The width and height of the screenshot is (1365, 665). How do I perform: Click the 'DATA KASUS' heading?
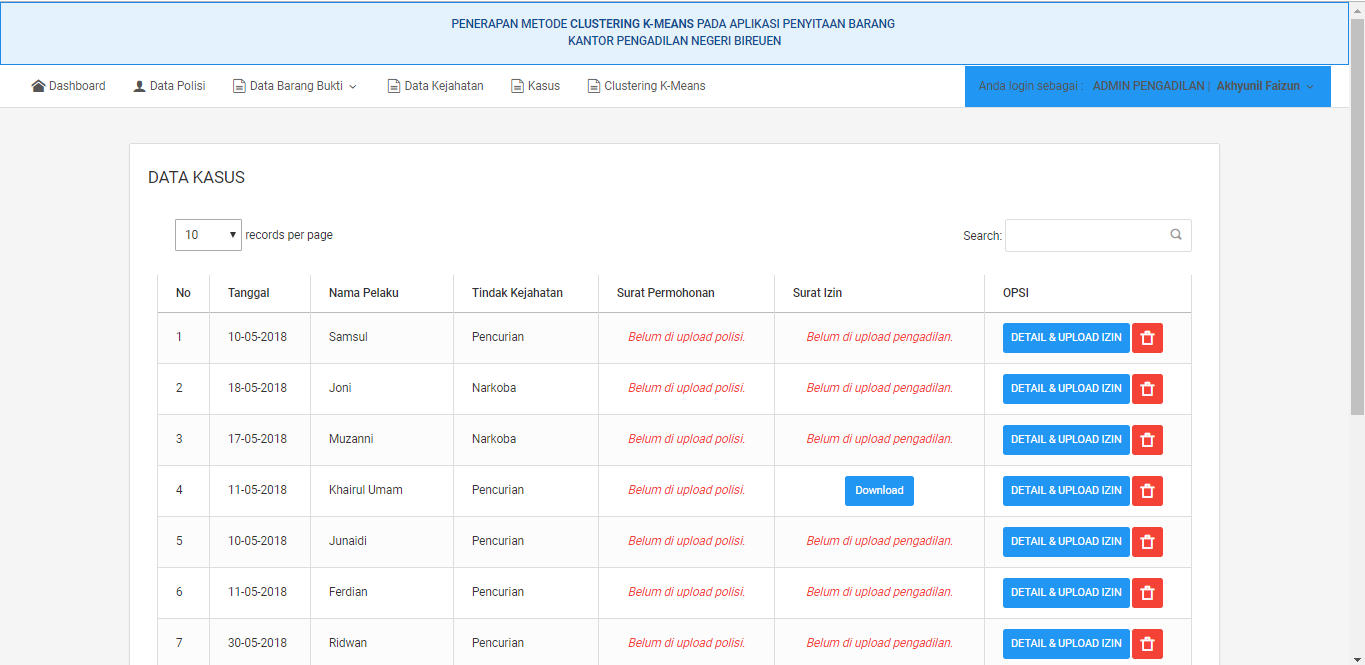pos(196,178)
